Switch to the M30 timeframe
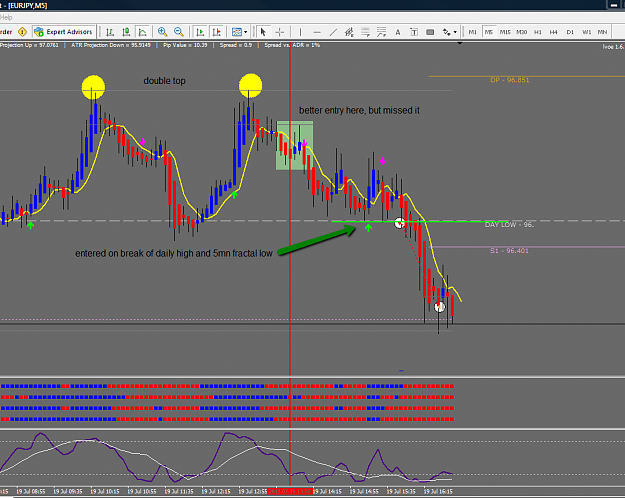Screen dimensions: 625x498 click(521, 32)
